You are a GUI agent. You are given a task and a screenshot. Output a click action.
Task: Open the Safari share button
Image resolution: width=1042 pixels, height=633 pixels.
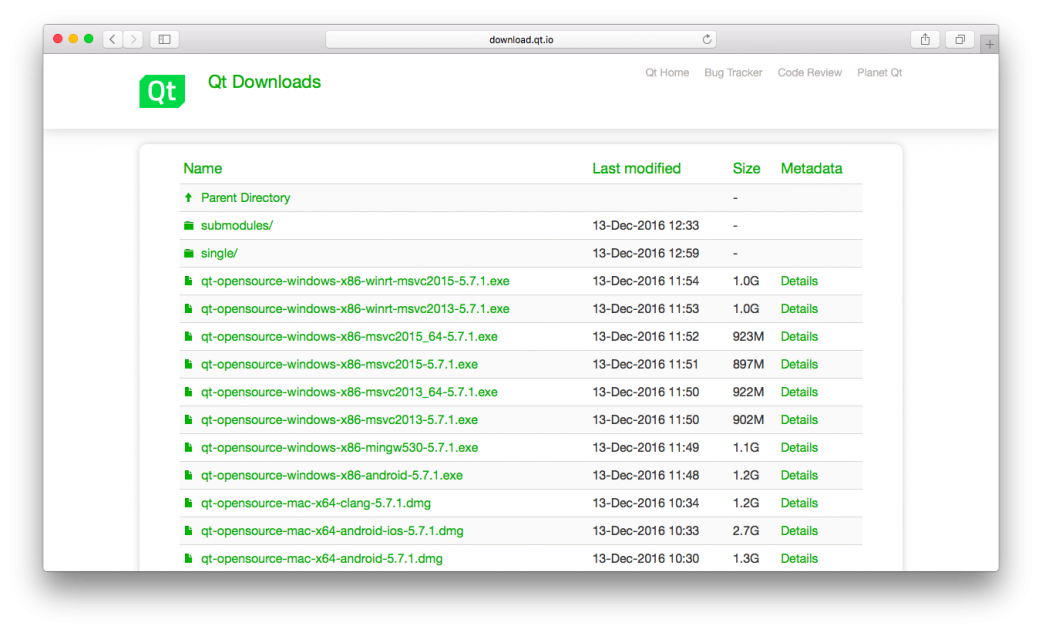point(925,39)
